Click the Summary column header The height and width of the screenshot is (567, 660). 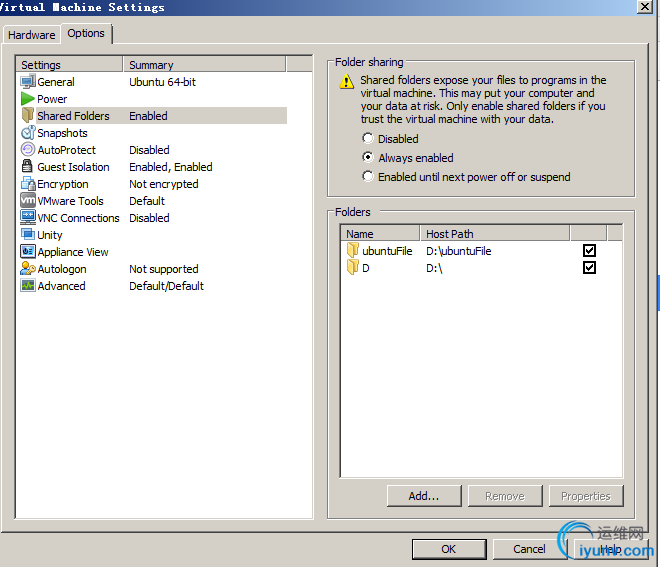pyautogui.click(x=205, y=64)
